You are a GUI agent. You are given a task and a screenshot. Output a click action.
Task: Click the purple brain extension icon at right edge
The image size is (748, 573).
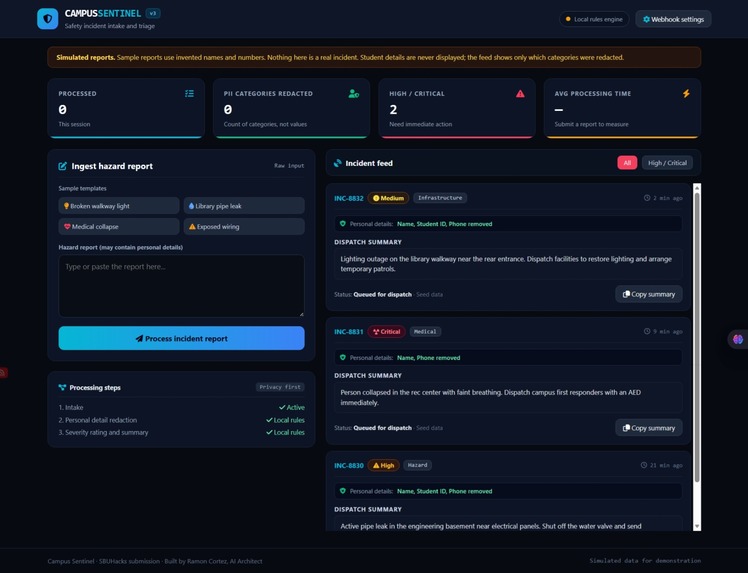pyautogui.click(x=738, y=339)
